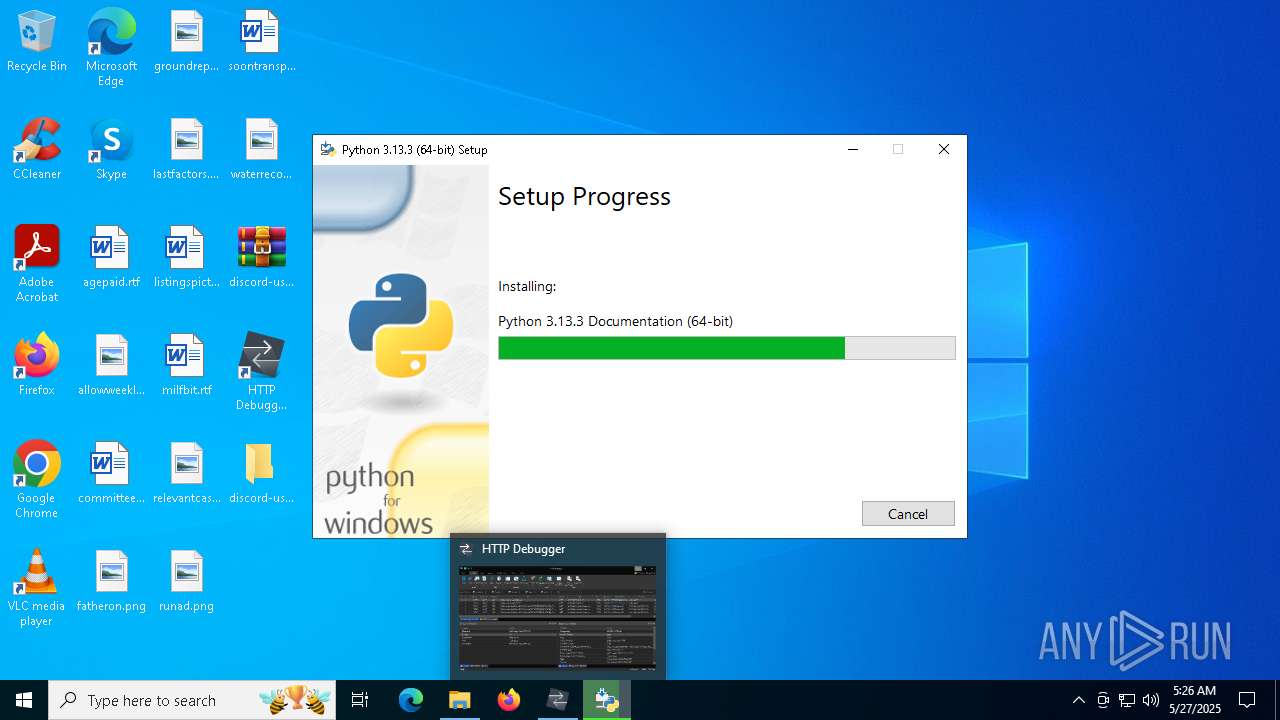The width and height of the screenshot is (1280, 720).
Task: Open the taskbar clock and date
Action: tap(1195, 700)
